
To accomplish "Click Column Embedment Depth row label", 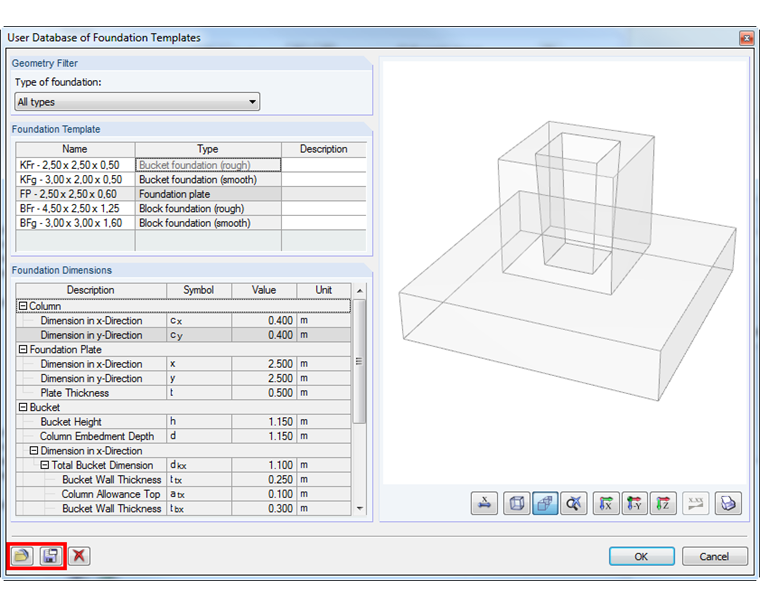I will (x=97, y=436).
